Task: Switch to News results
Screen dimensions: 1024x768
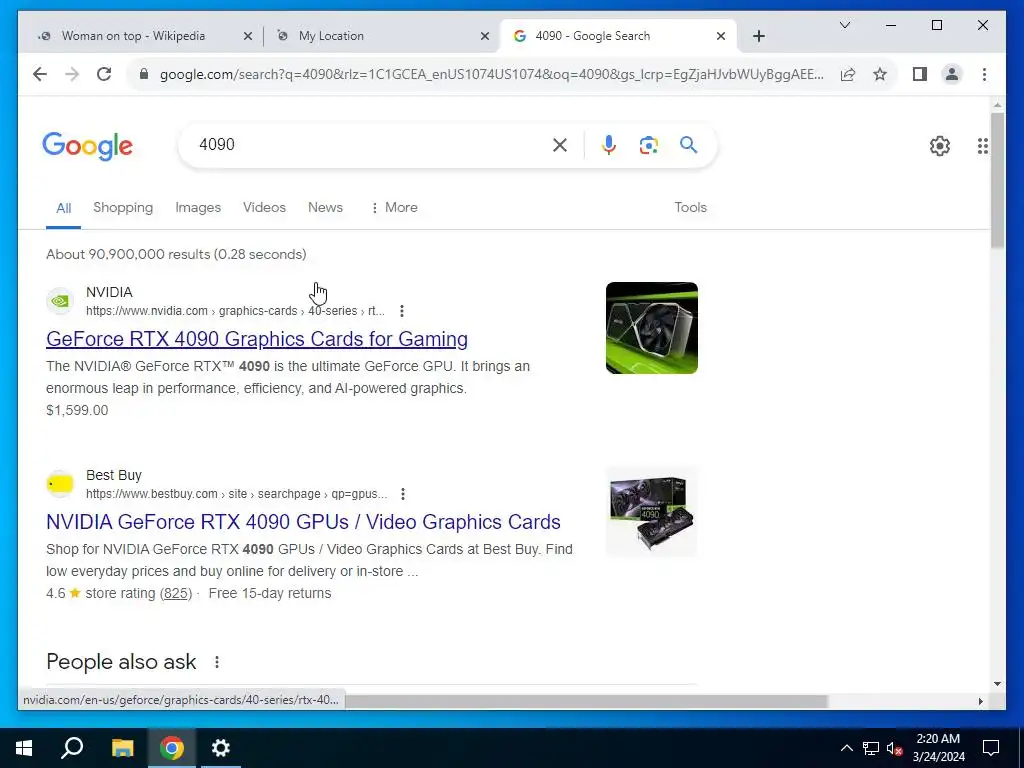Action: click(x=325, y=208)
